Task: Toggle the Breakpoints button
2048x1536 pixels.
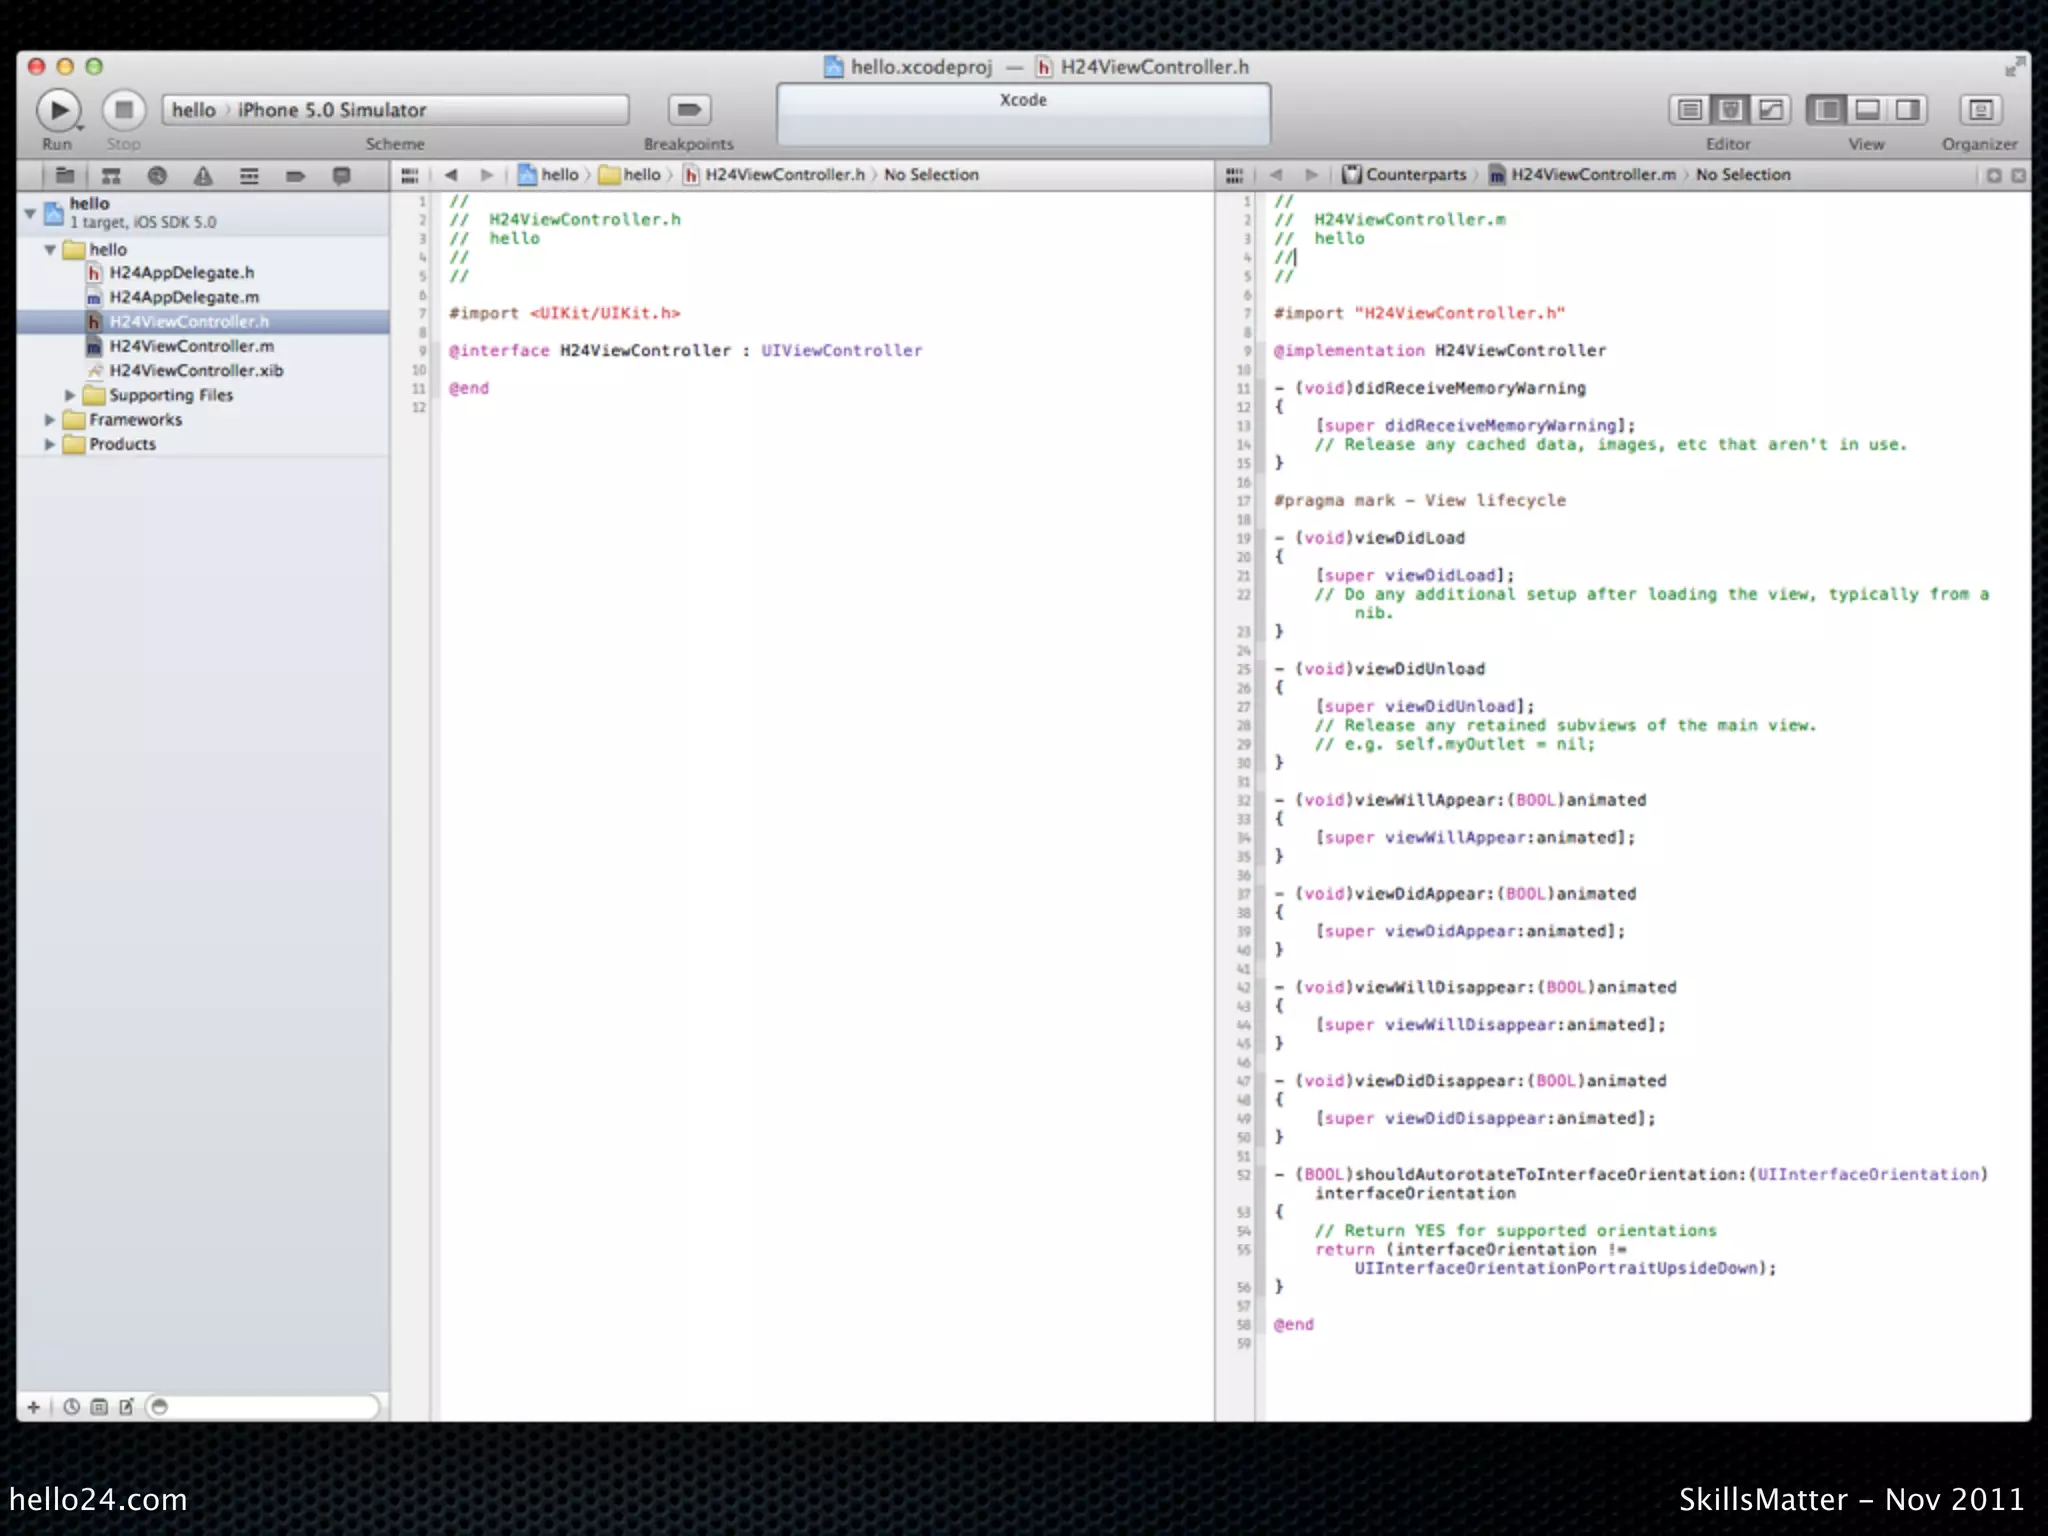Action: tap(688, 110)
